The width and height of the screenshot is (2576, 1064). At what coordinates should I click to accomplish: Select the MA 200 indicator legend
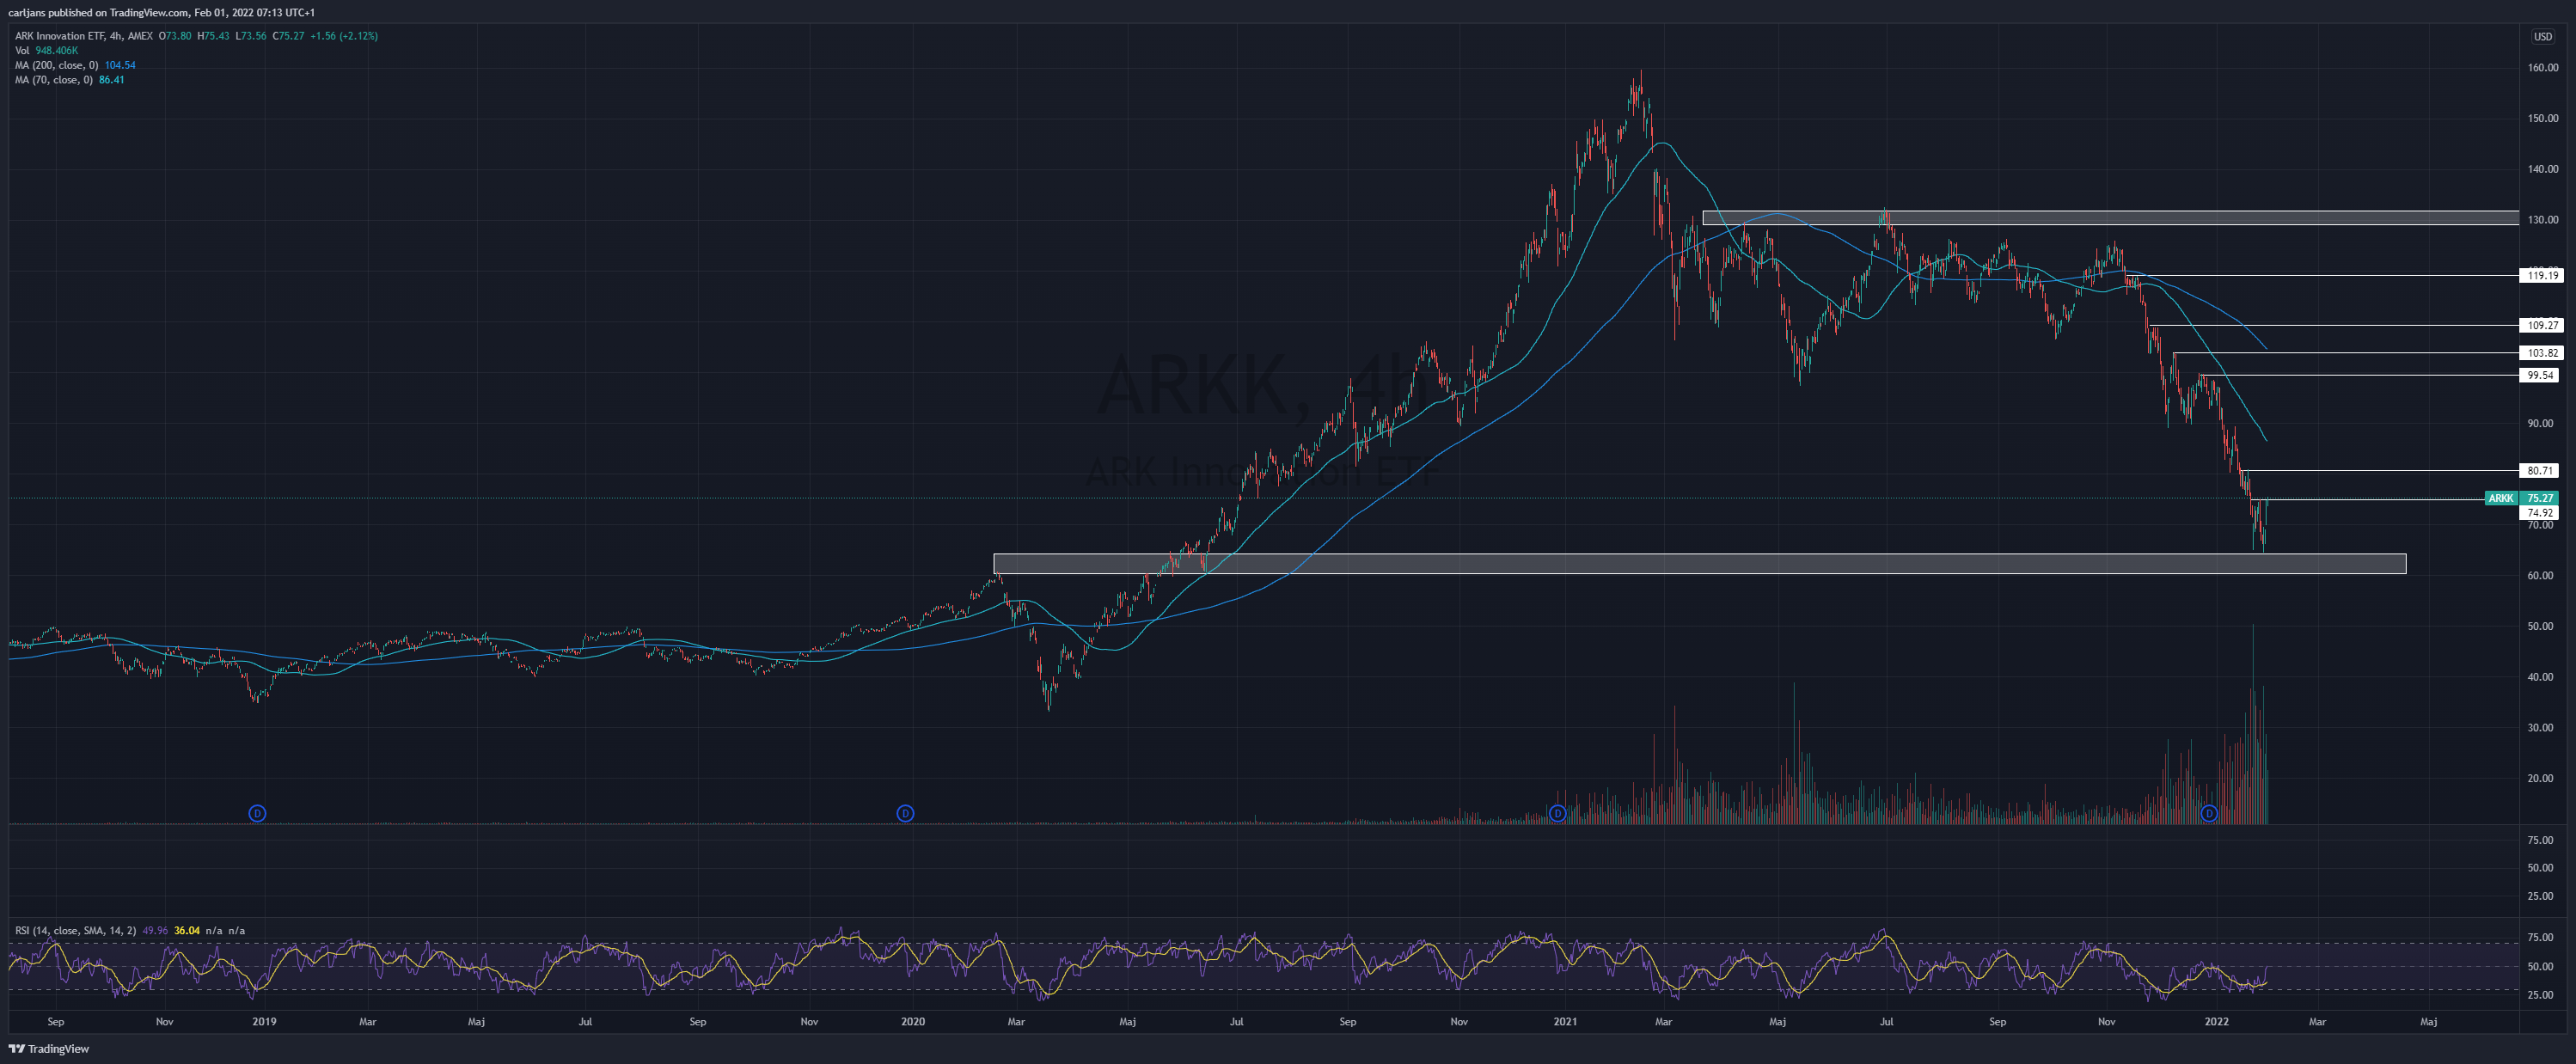[x=75, y=65]
